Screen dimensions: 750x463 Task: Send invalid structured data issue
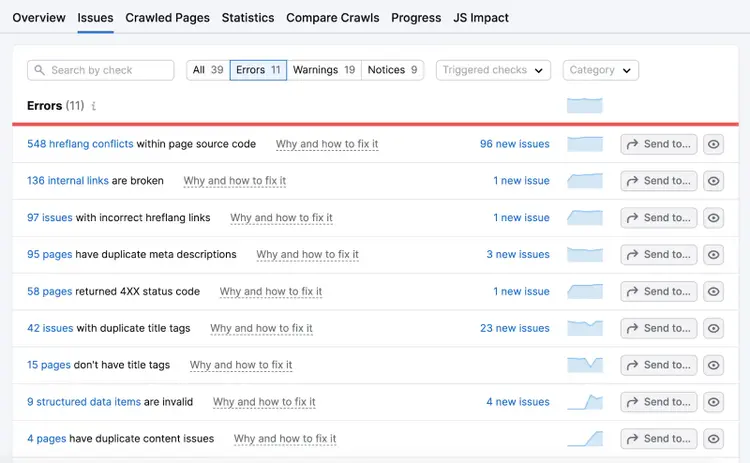[659, 402]
